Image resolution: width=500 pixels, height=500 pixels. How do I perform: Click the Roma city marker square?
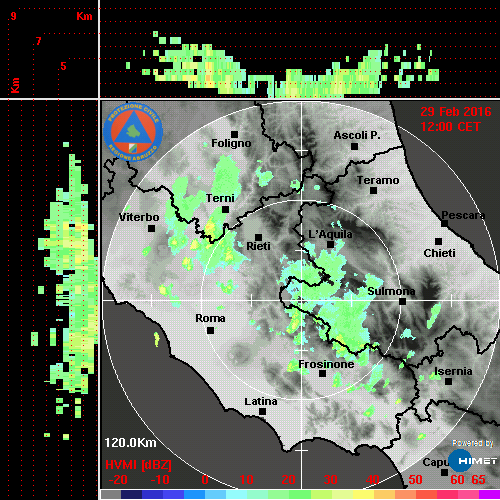point(210,330)
